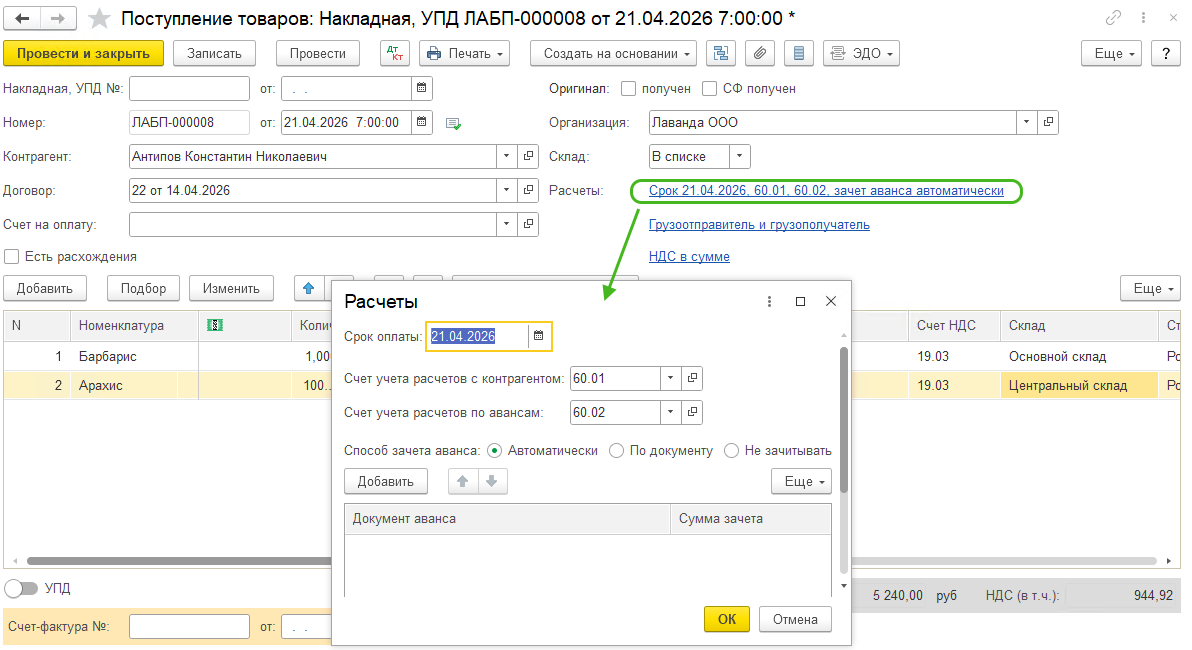The height and width of the screenshot is (650, 1192).
Task: Open calendar in Срок оплаты field
Action: pos(538,336)
